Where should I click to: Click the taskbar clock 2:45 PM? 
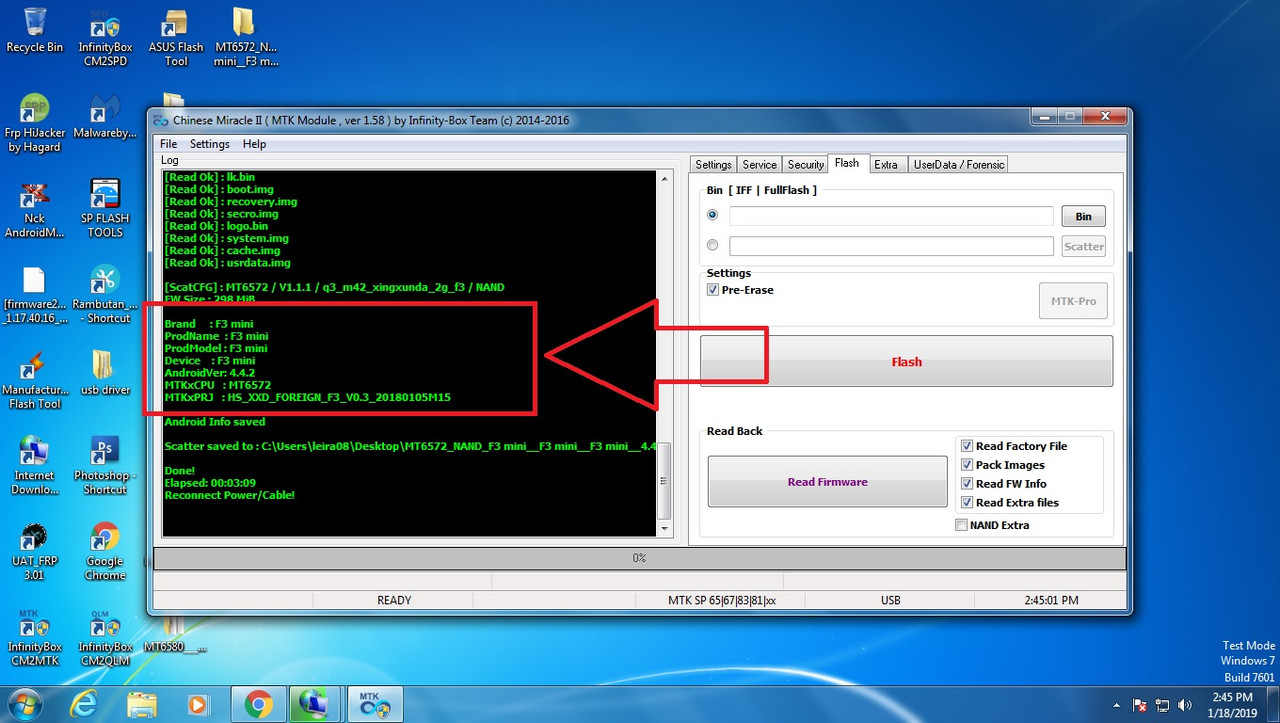pyautogui.click(x=1231, y=705)
